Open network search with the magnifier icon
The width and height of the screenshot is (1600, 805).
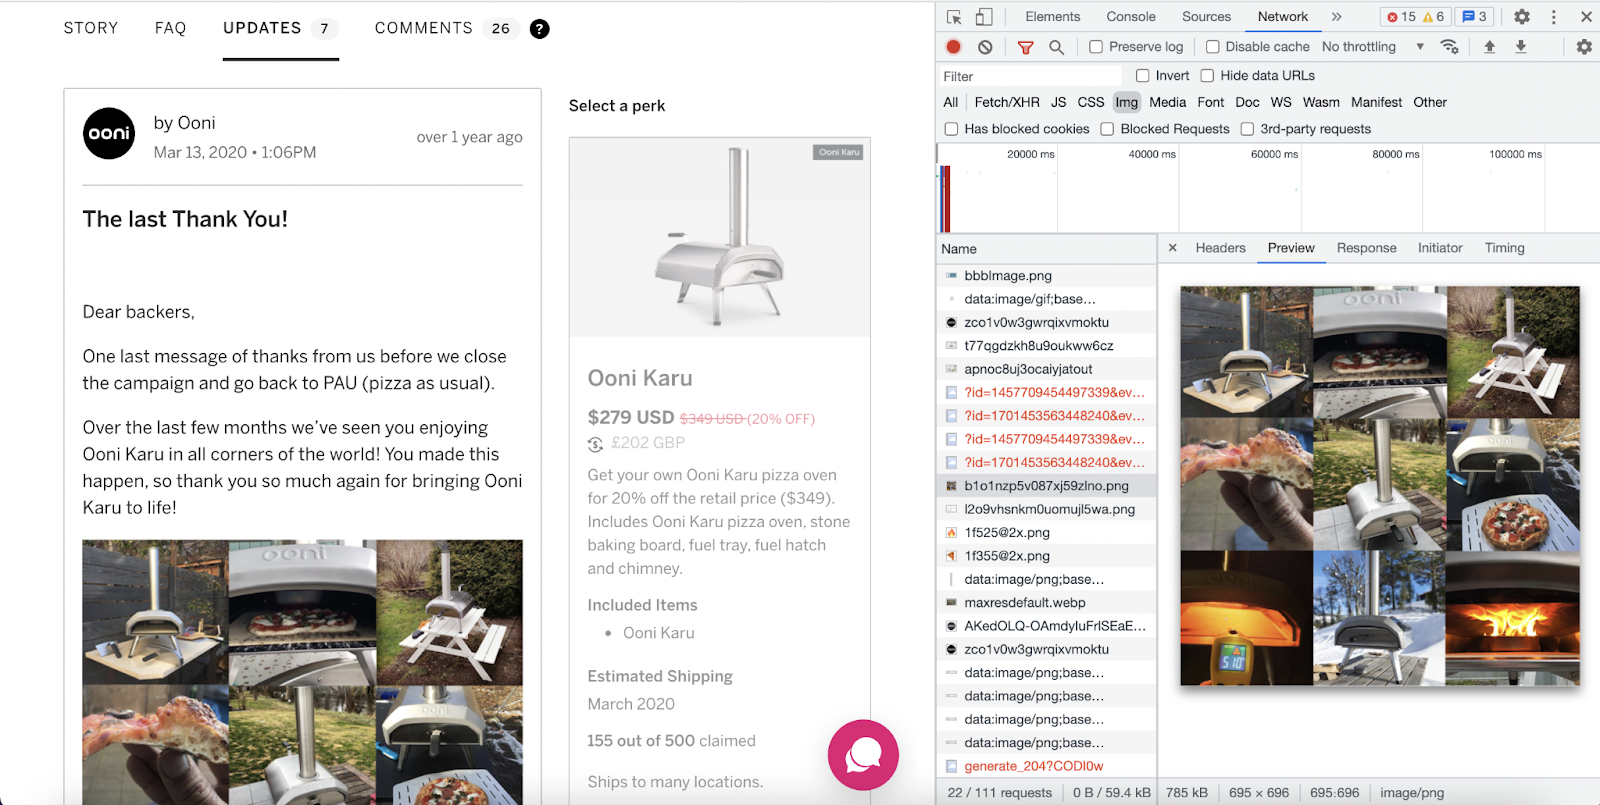1056,47
